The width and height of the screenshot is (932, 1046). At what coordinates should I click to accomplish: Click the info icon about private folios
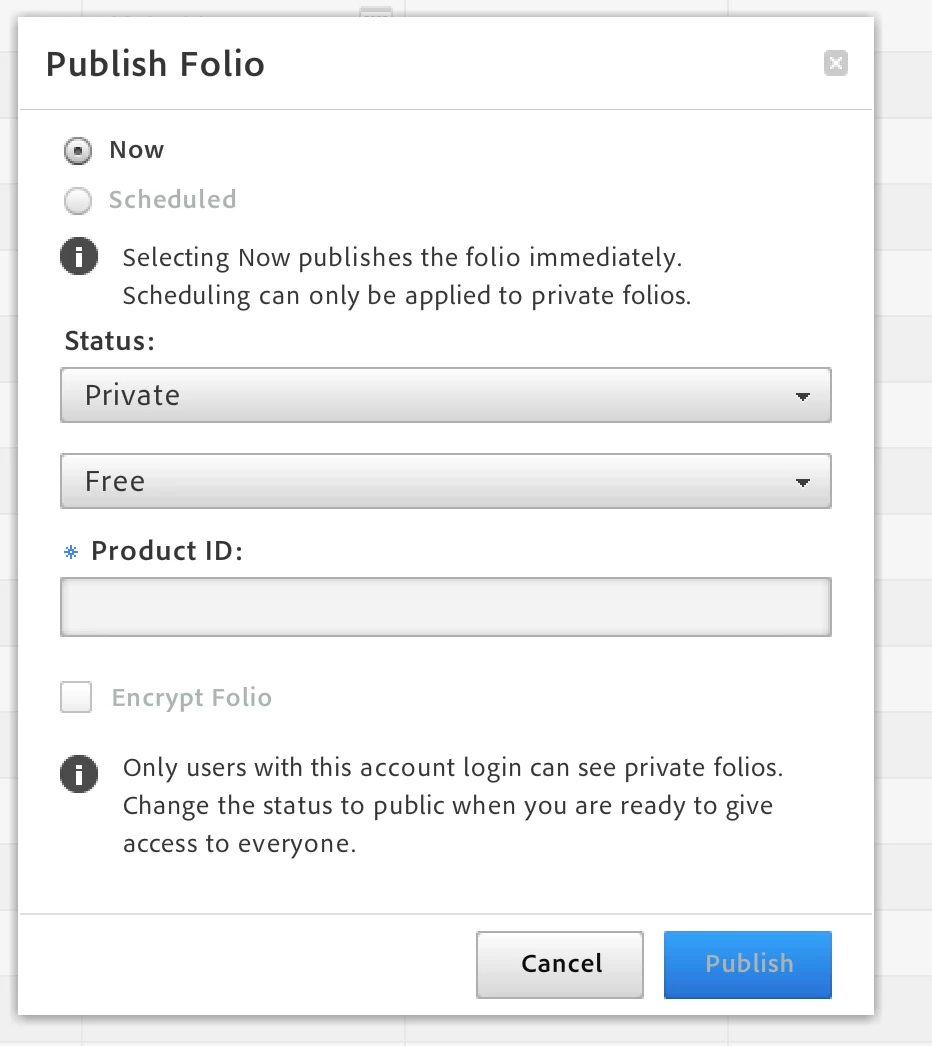point(79,772)
